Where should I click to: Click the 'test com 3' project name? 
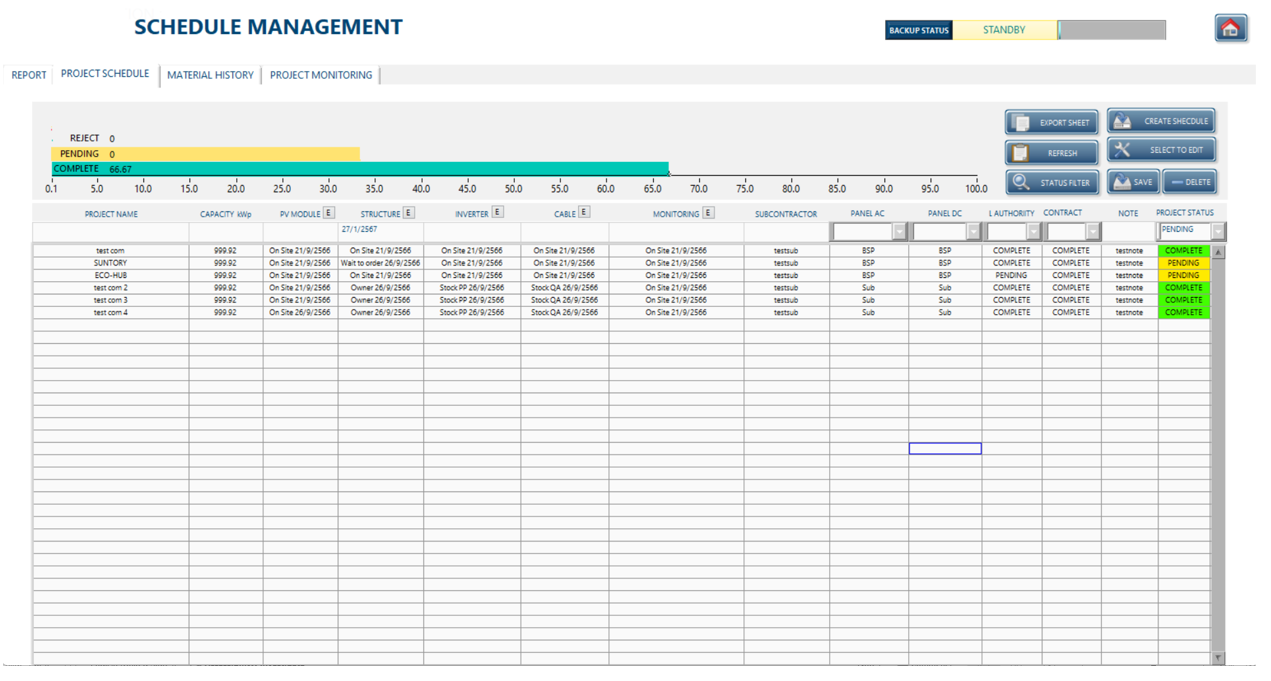coord(111,300)
